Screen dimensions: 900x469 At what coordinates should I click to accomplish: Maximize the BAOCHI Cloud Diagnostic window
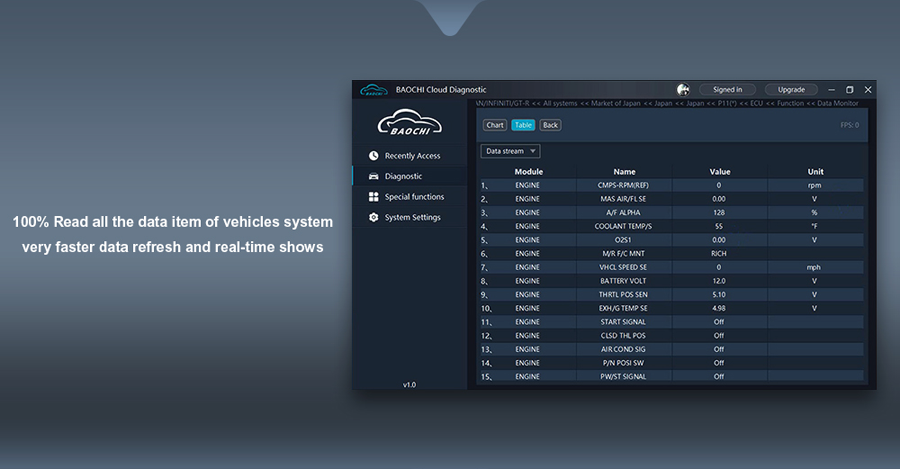click(x=850, y=90)
